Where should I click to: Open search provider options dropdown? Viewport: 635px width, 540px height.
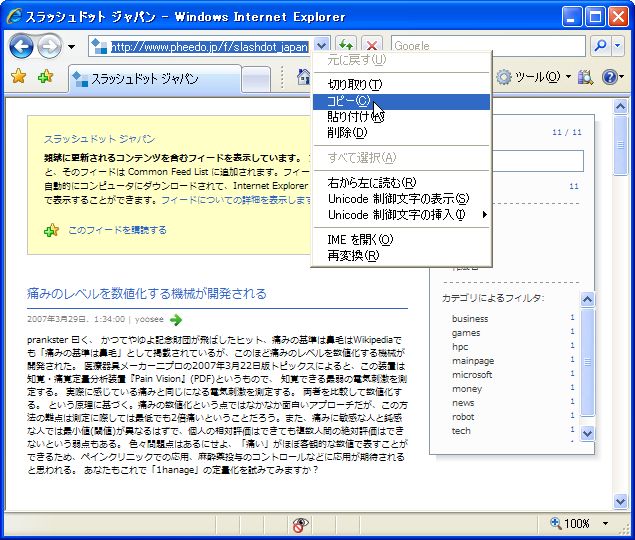(618, 46)
